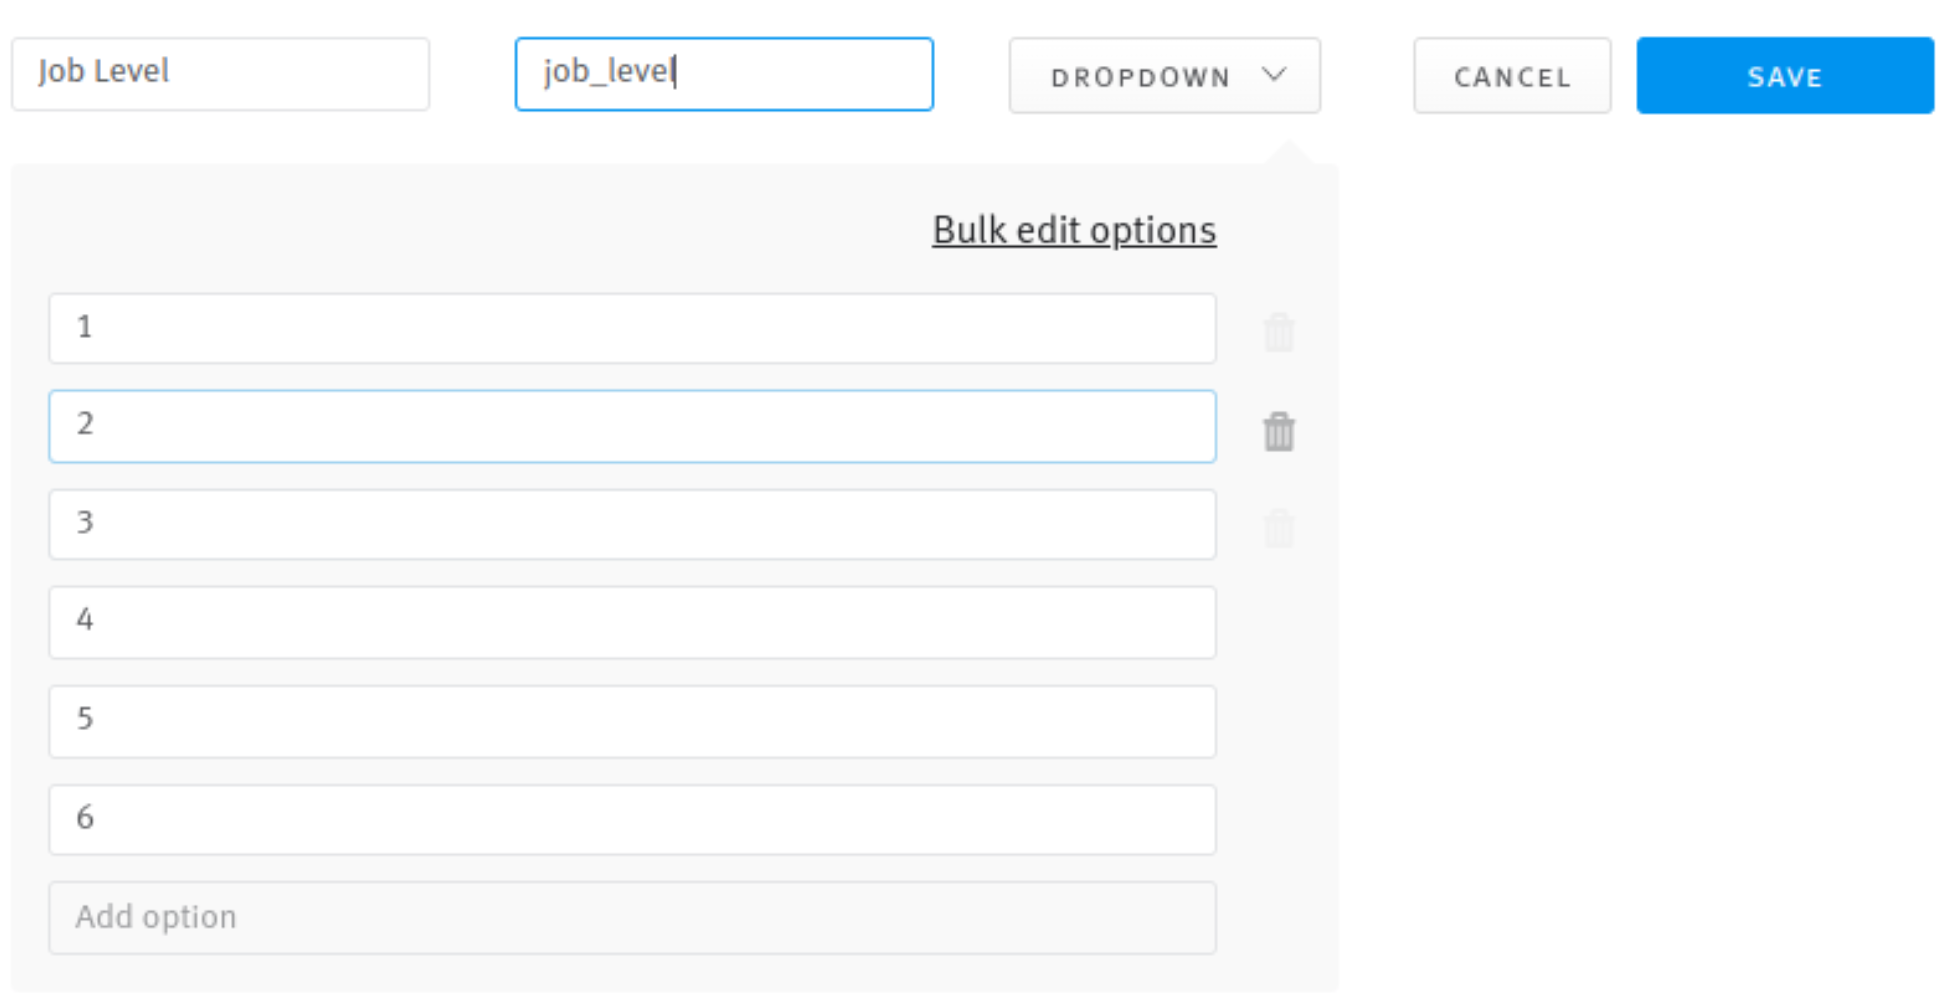Expand type list via the chevron arrow
1960x1004 pixels.
[x=1274, y=75]
